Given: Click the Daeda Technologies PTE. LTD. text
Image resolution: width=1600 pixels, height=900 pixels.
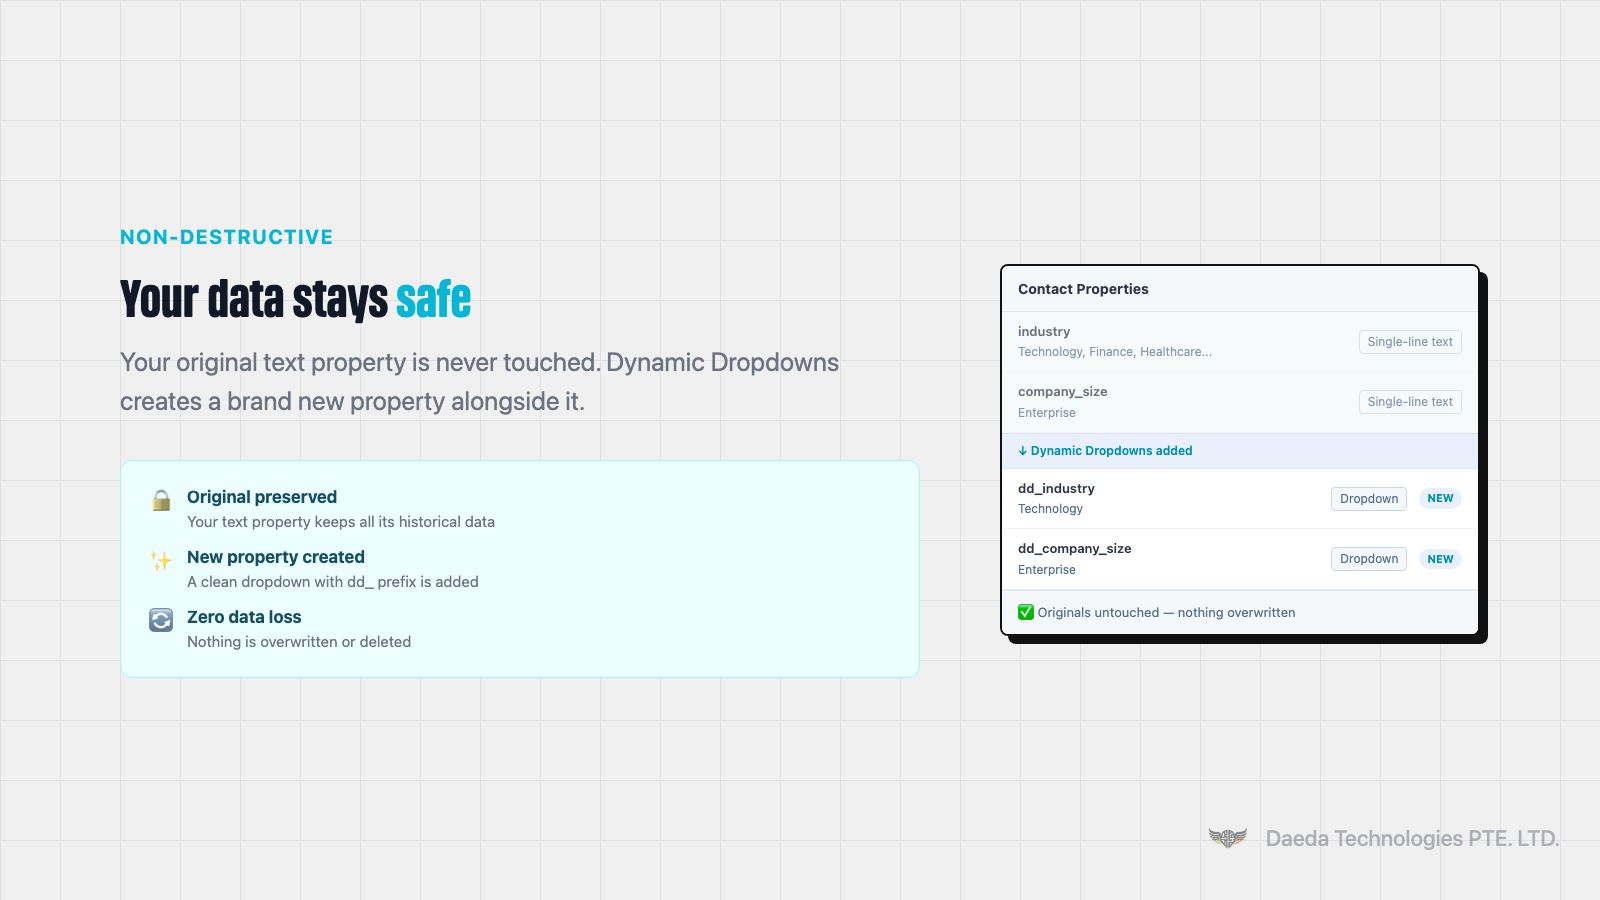Looking at the screenshot, I should point(1411,838).
